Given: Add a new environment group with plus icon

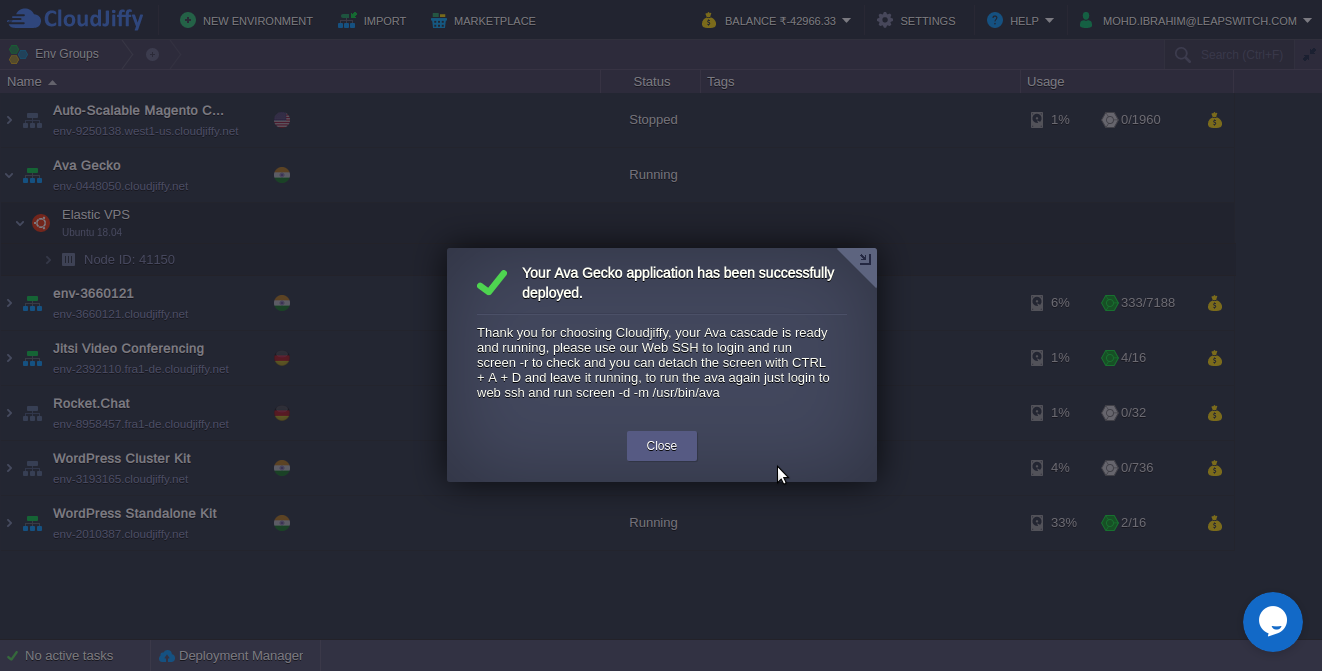Looking at the screenshot, I should pyautogui.click(x=152, y=54).
